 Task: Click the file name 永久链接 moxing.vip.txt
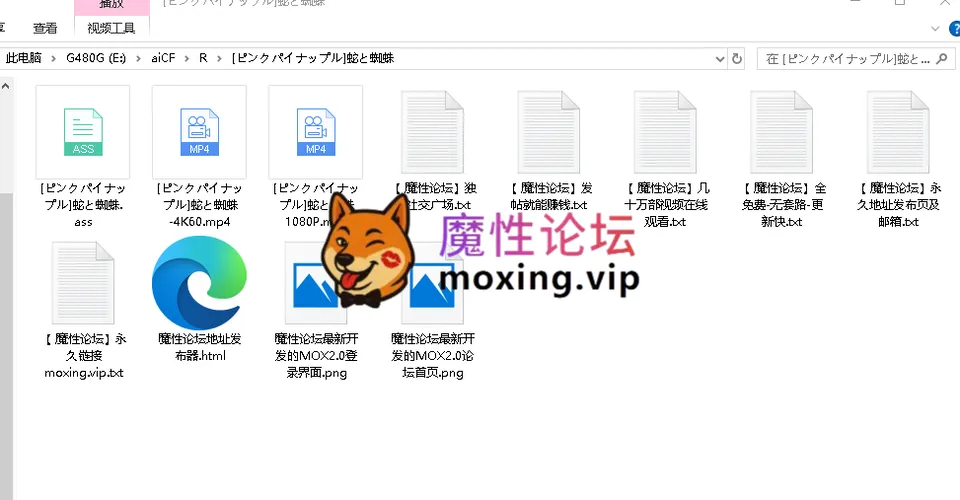(x=83, y=356)
